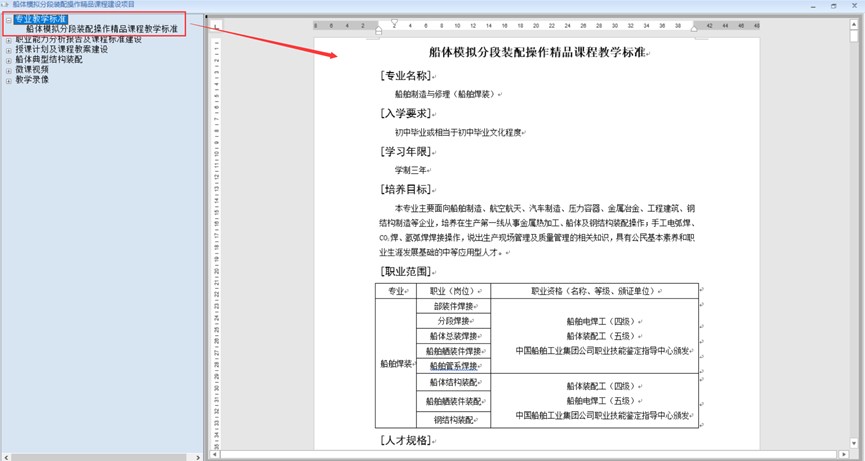The width and height of the screenshot is (865, 461).
Task: Open the 教学录像 tree entry
Action: [x=31, y=80]
